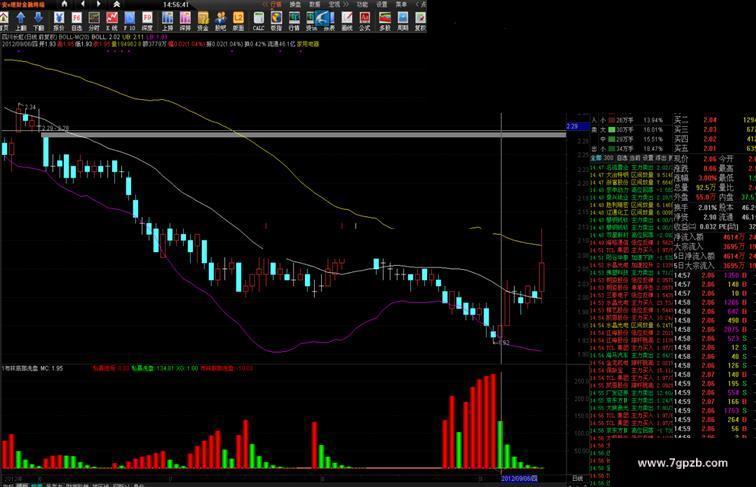Open the CALC calculator icon
Viewport: 756px width, 487px height.
(x=258, y=21)
